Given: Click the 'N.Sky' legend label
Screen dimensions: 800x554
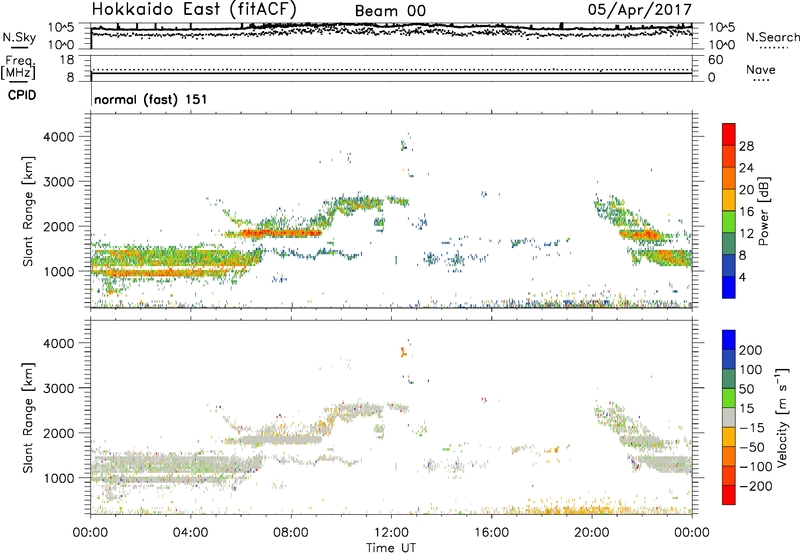Looking at the screenshot, I should [x=19, y=37].
